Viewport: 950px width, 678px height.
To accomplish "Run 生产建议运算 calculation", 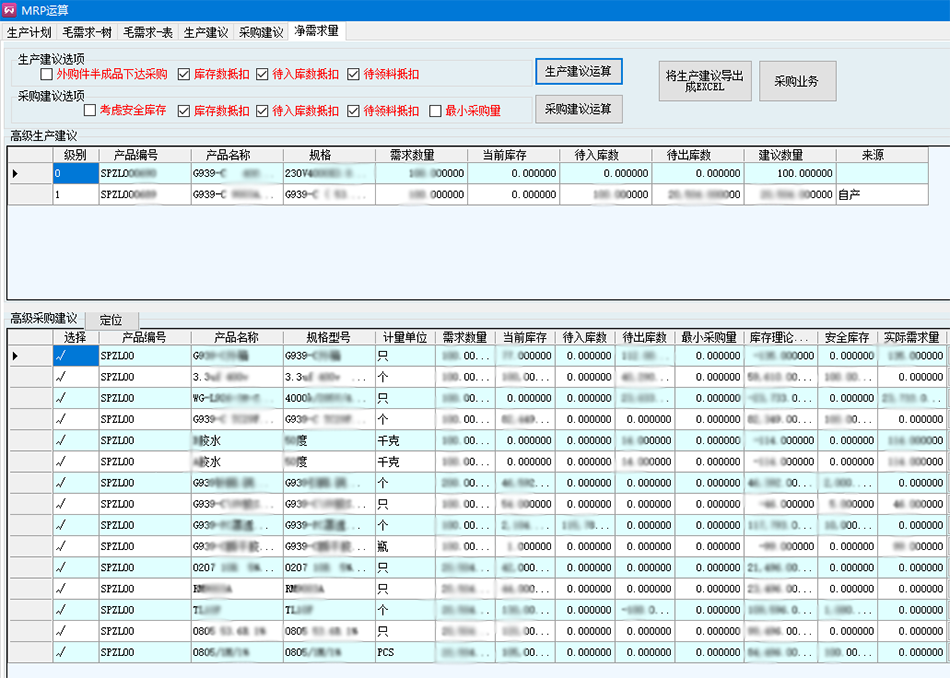I will (x=579, y=72).
